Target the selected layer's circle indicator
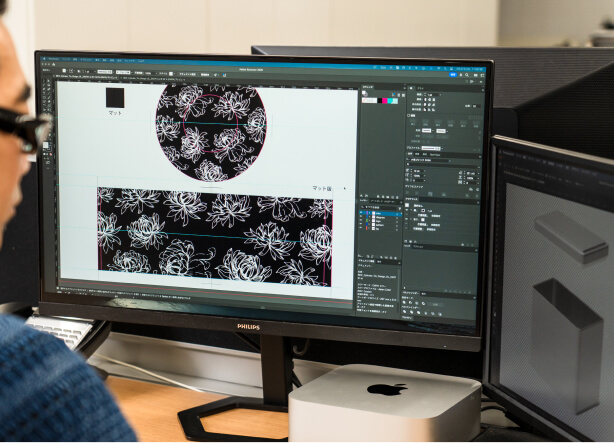This screenshot has width=614, height=443. click(x=397, y=214)
